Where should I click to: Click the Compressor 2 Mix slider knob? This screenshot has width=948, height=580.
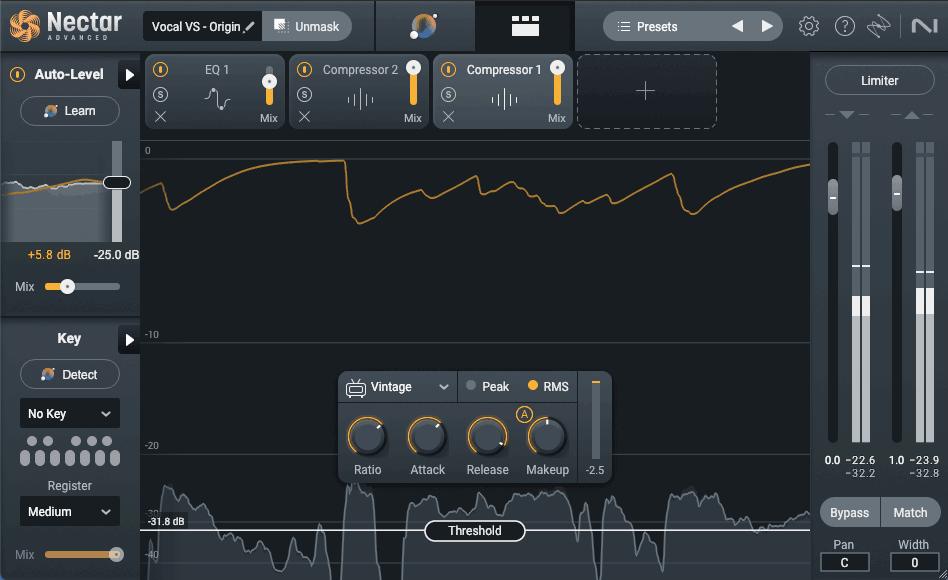tap(414, 67)
